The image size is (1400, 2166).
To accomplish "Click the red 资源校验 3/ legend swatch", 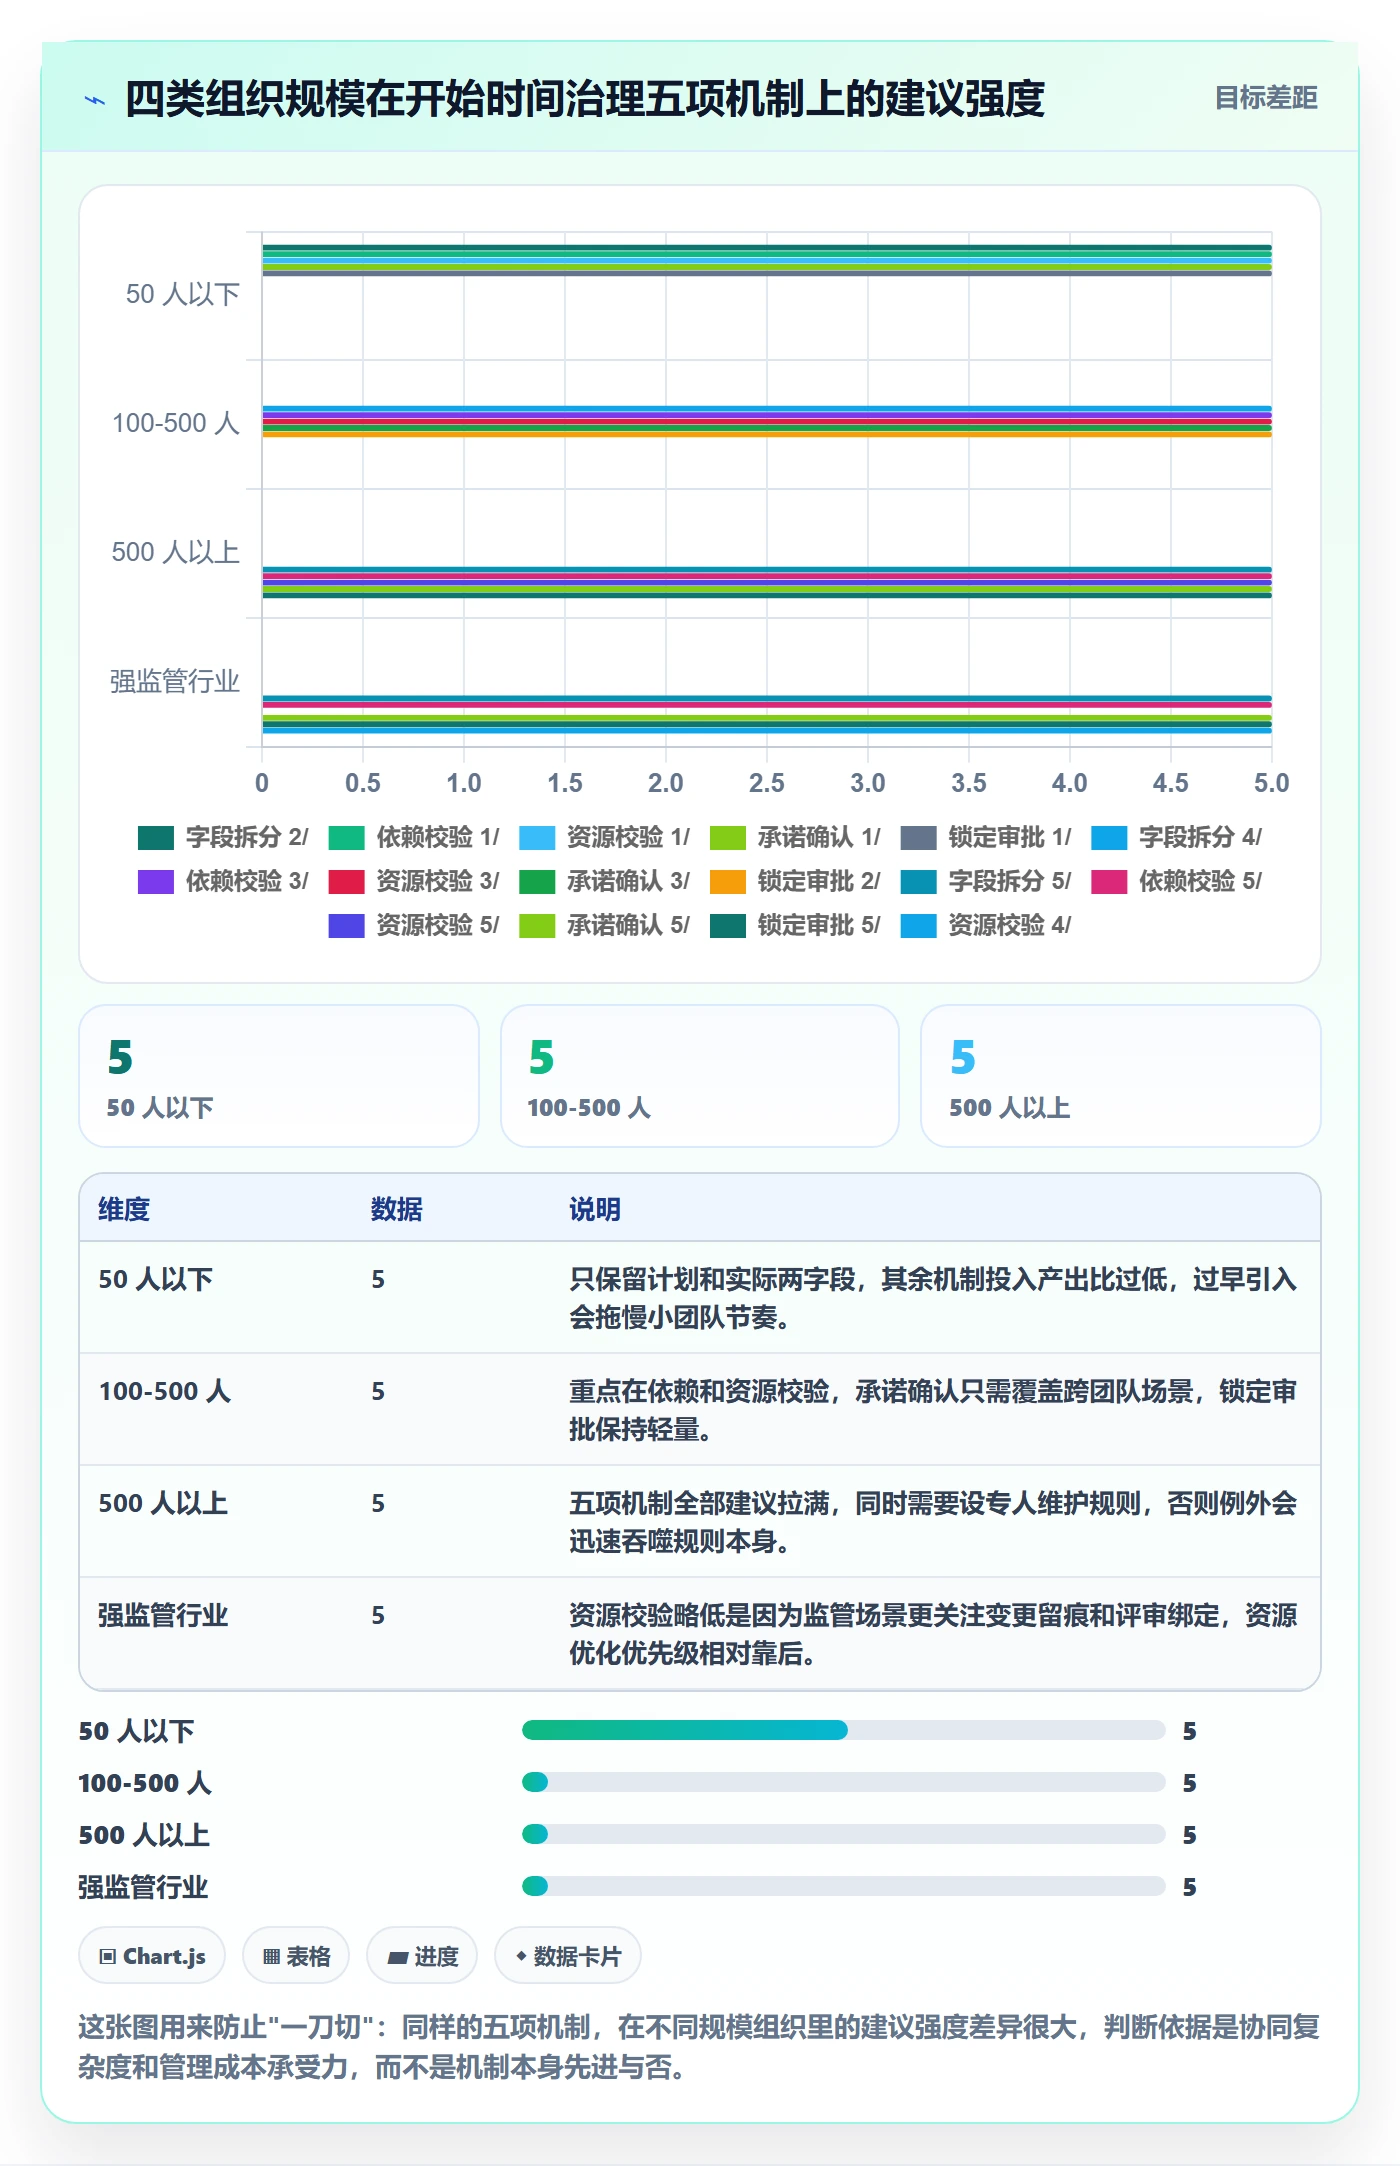I will tap(347, 881).
